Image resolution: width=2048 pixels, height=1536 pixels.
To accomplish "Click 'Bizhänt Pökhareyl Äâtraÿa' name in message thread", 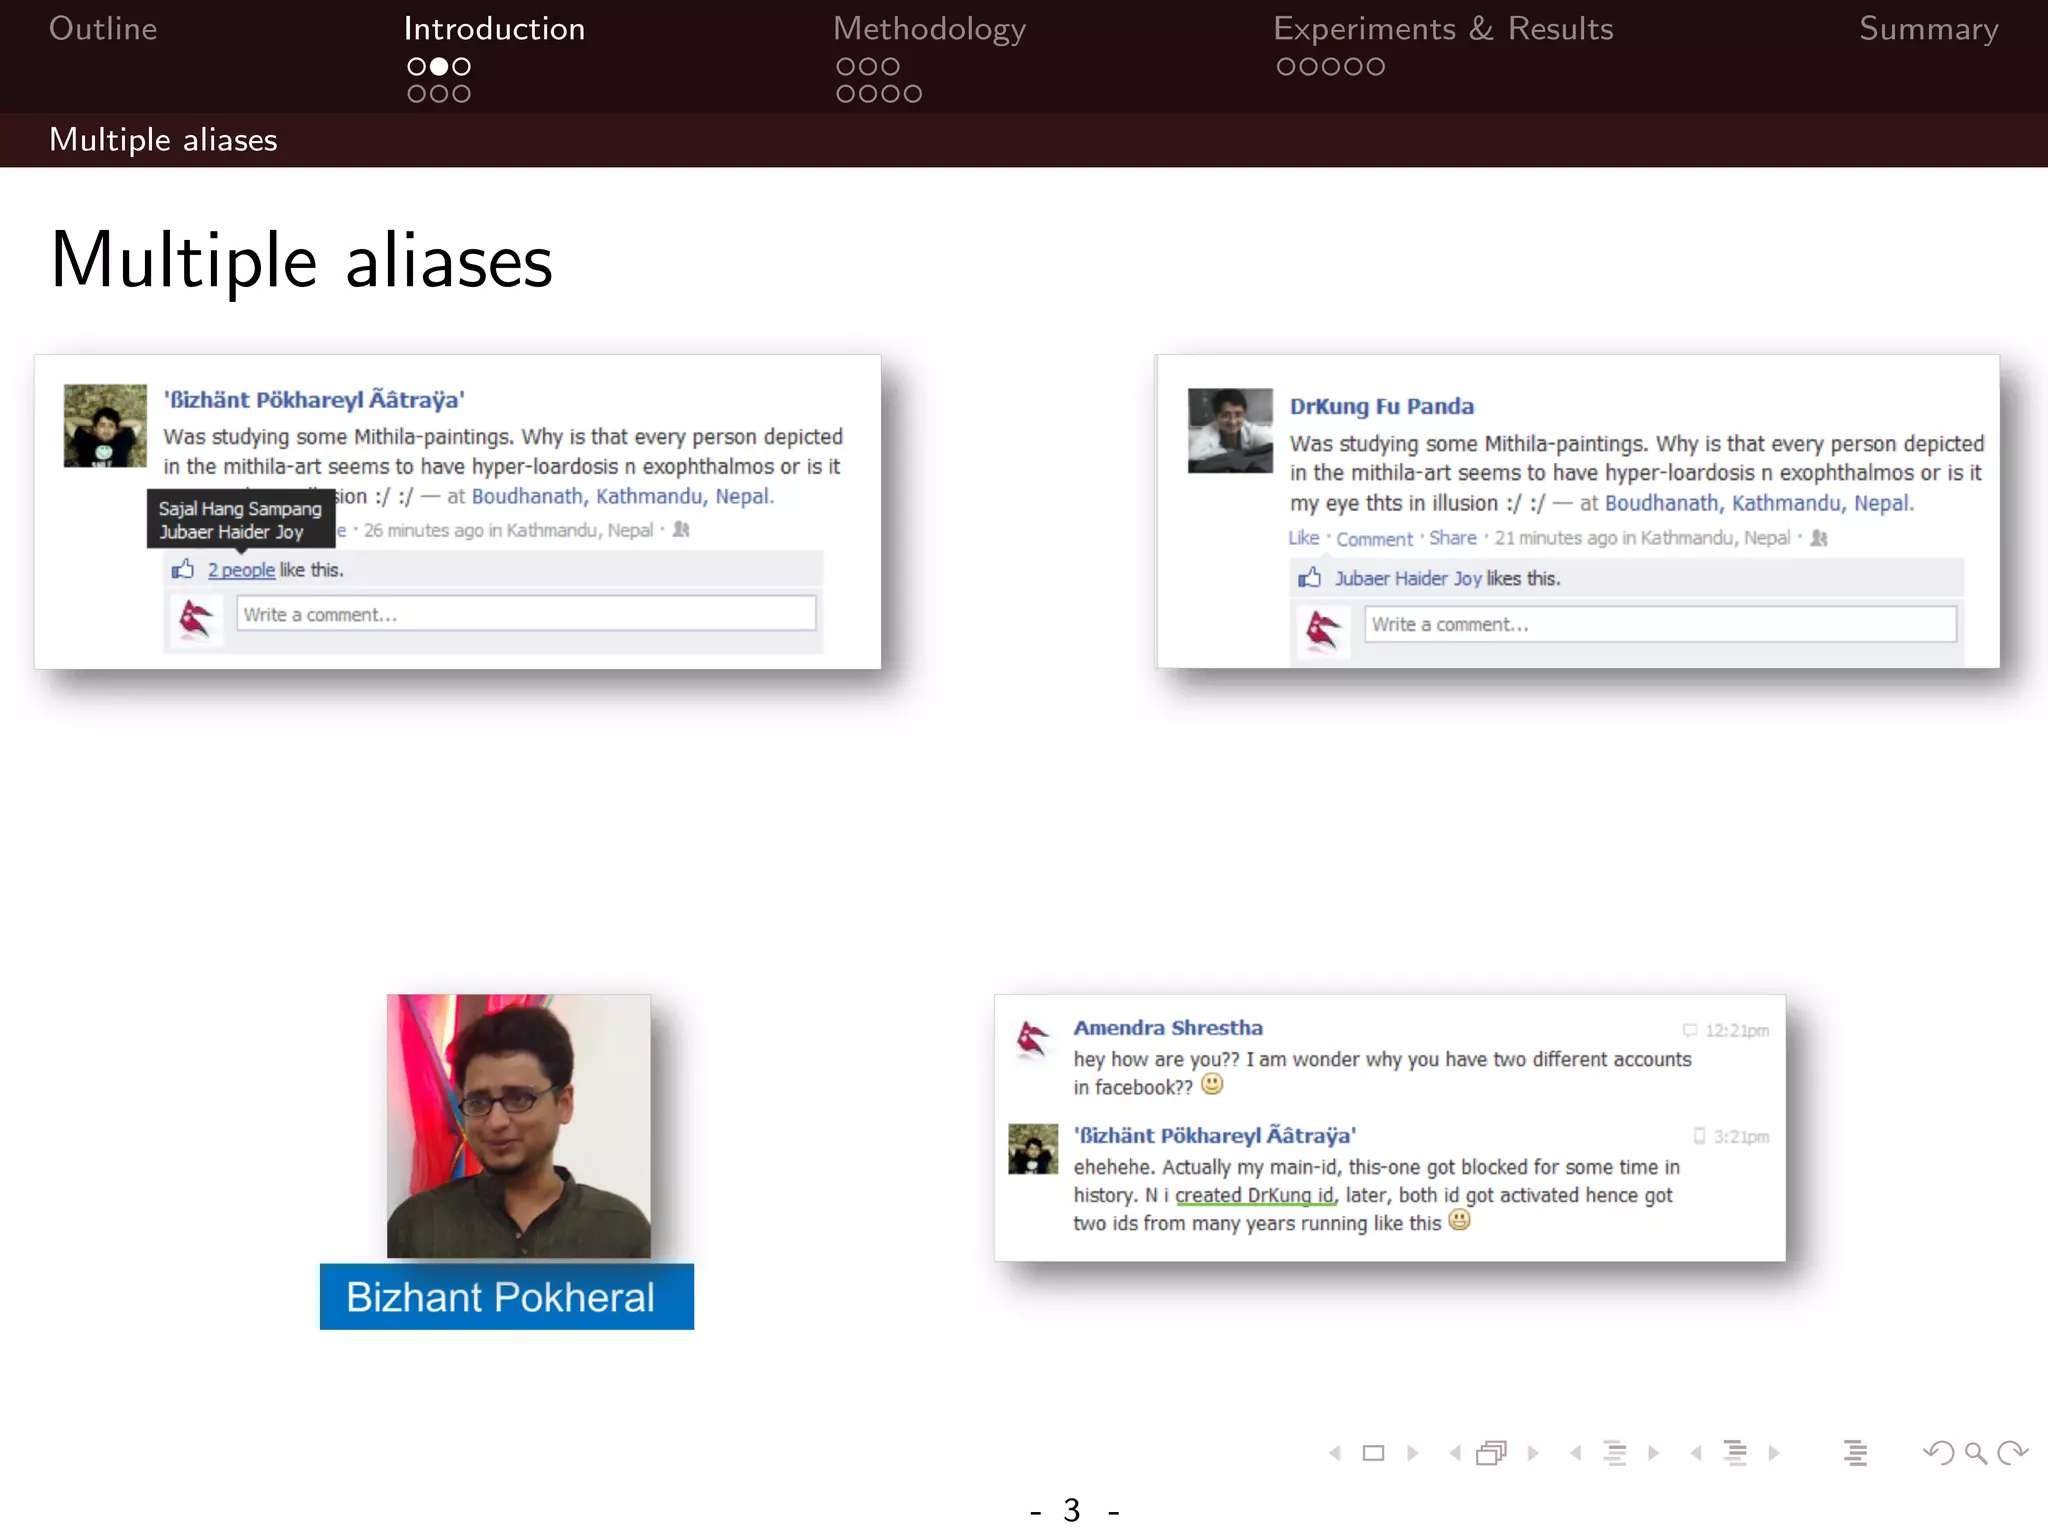I will point(1215,1135).
